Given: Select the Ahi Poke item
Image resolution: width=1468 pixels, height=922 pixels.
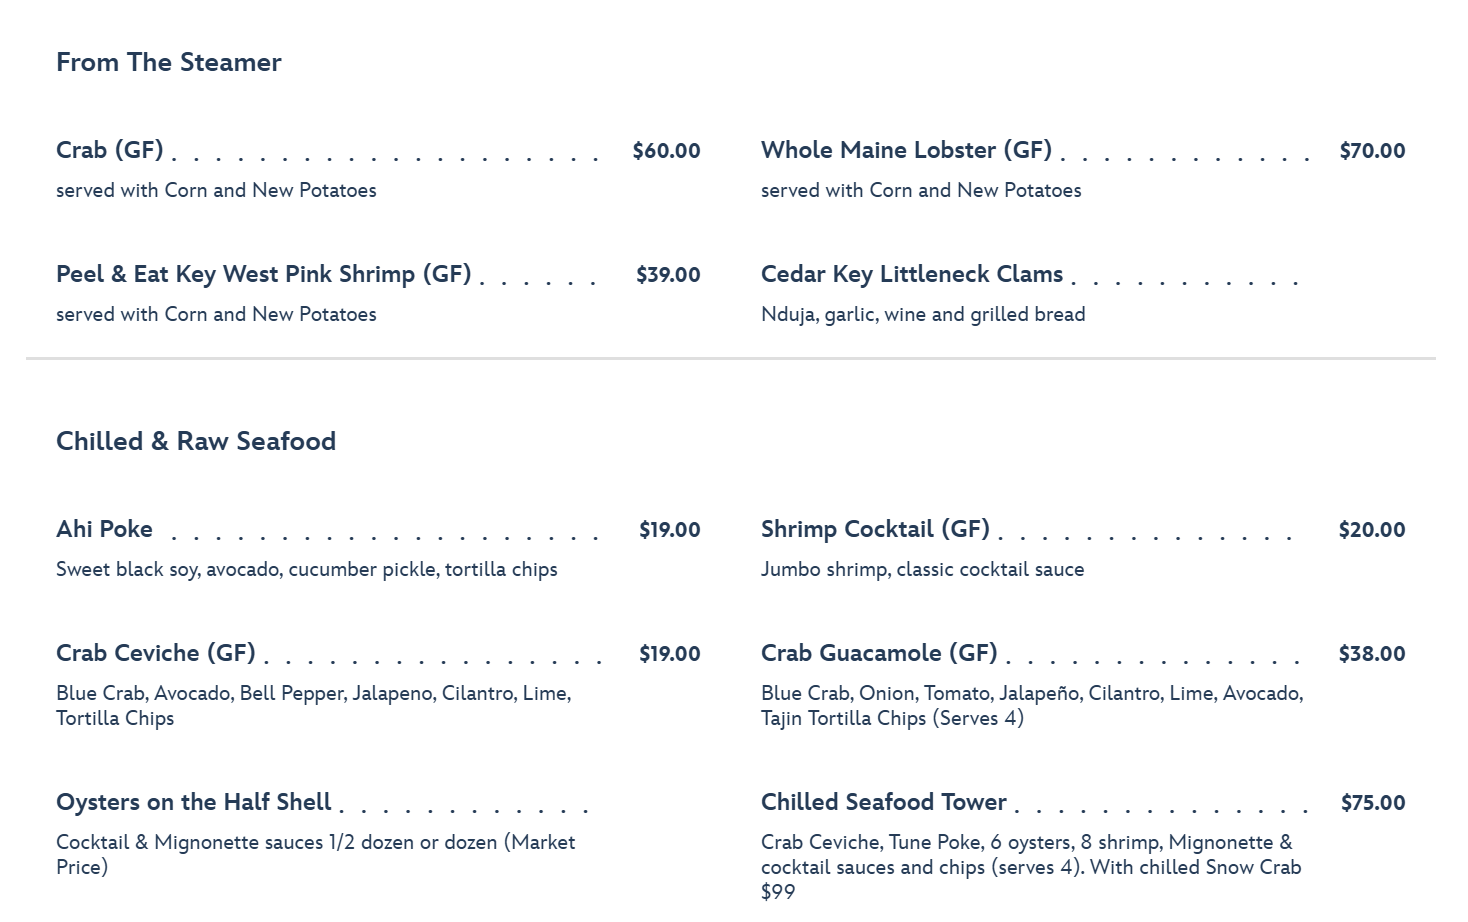Looking at the screenshot, I should click(x=105, y=529).
